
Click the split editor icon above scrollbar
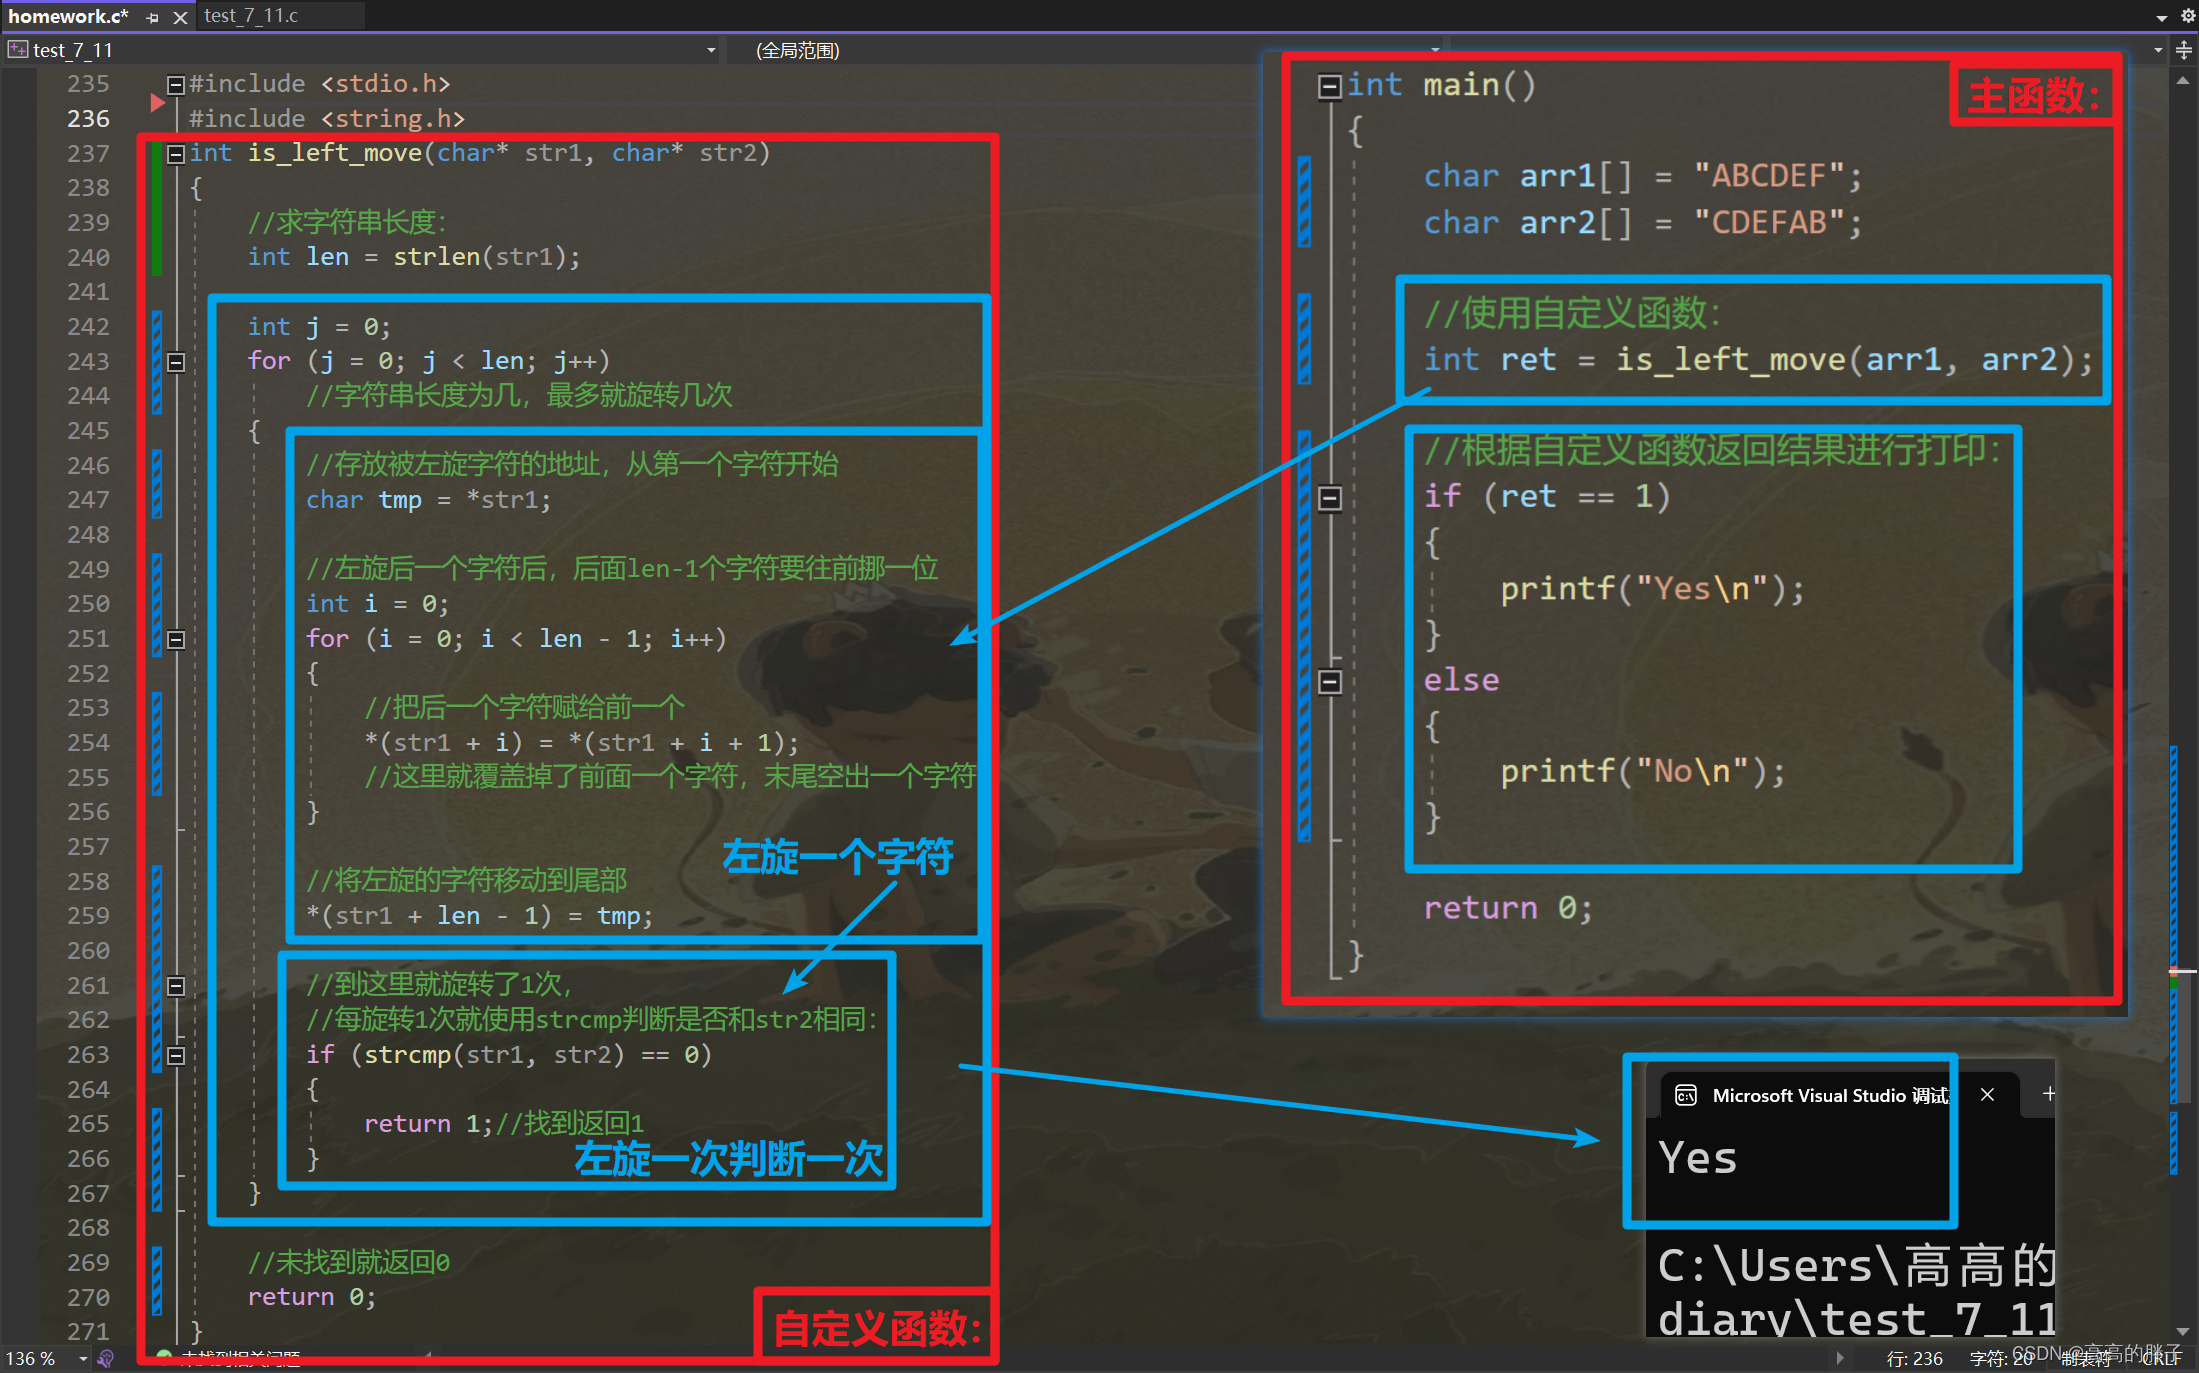pos(2184,50)
